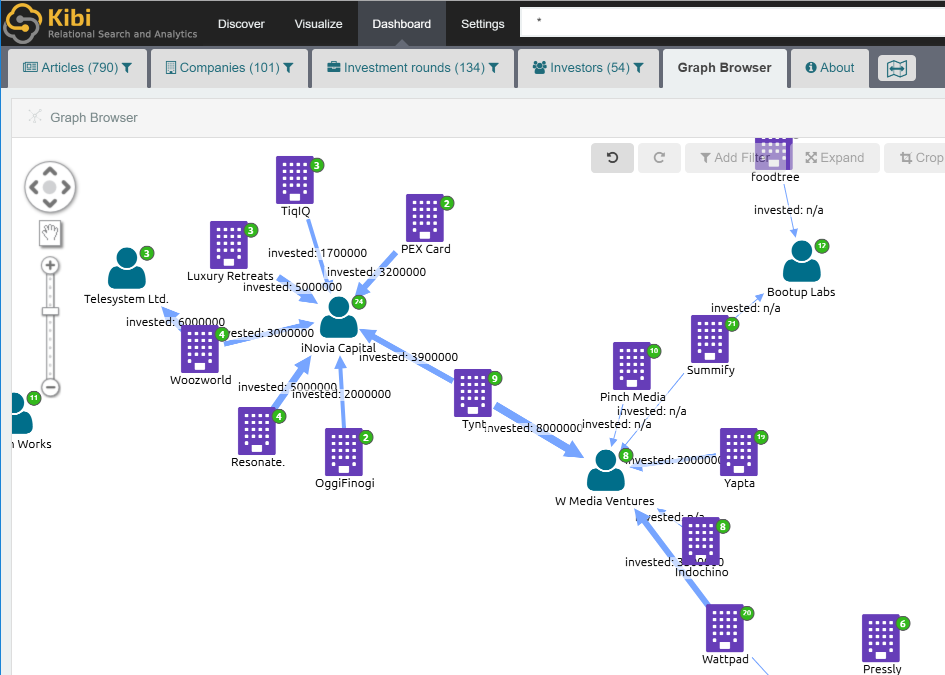945x675 pixels.
Task: Click the Redo graph action button
Action: (659, 158)
